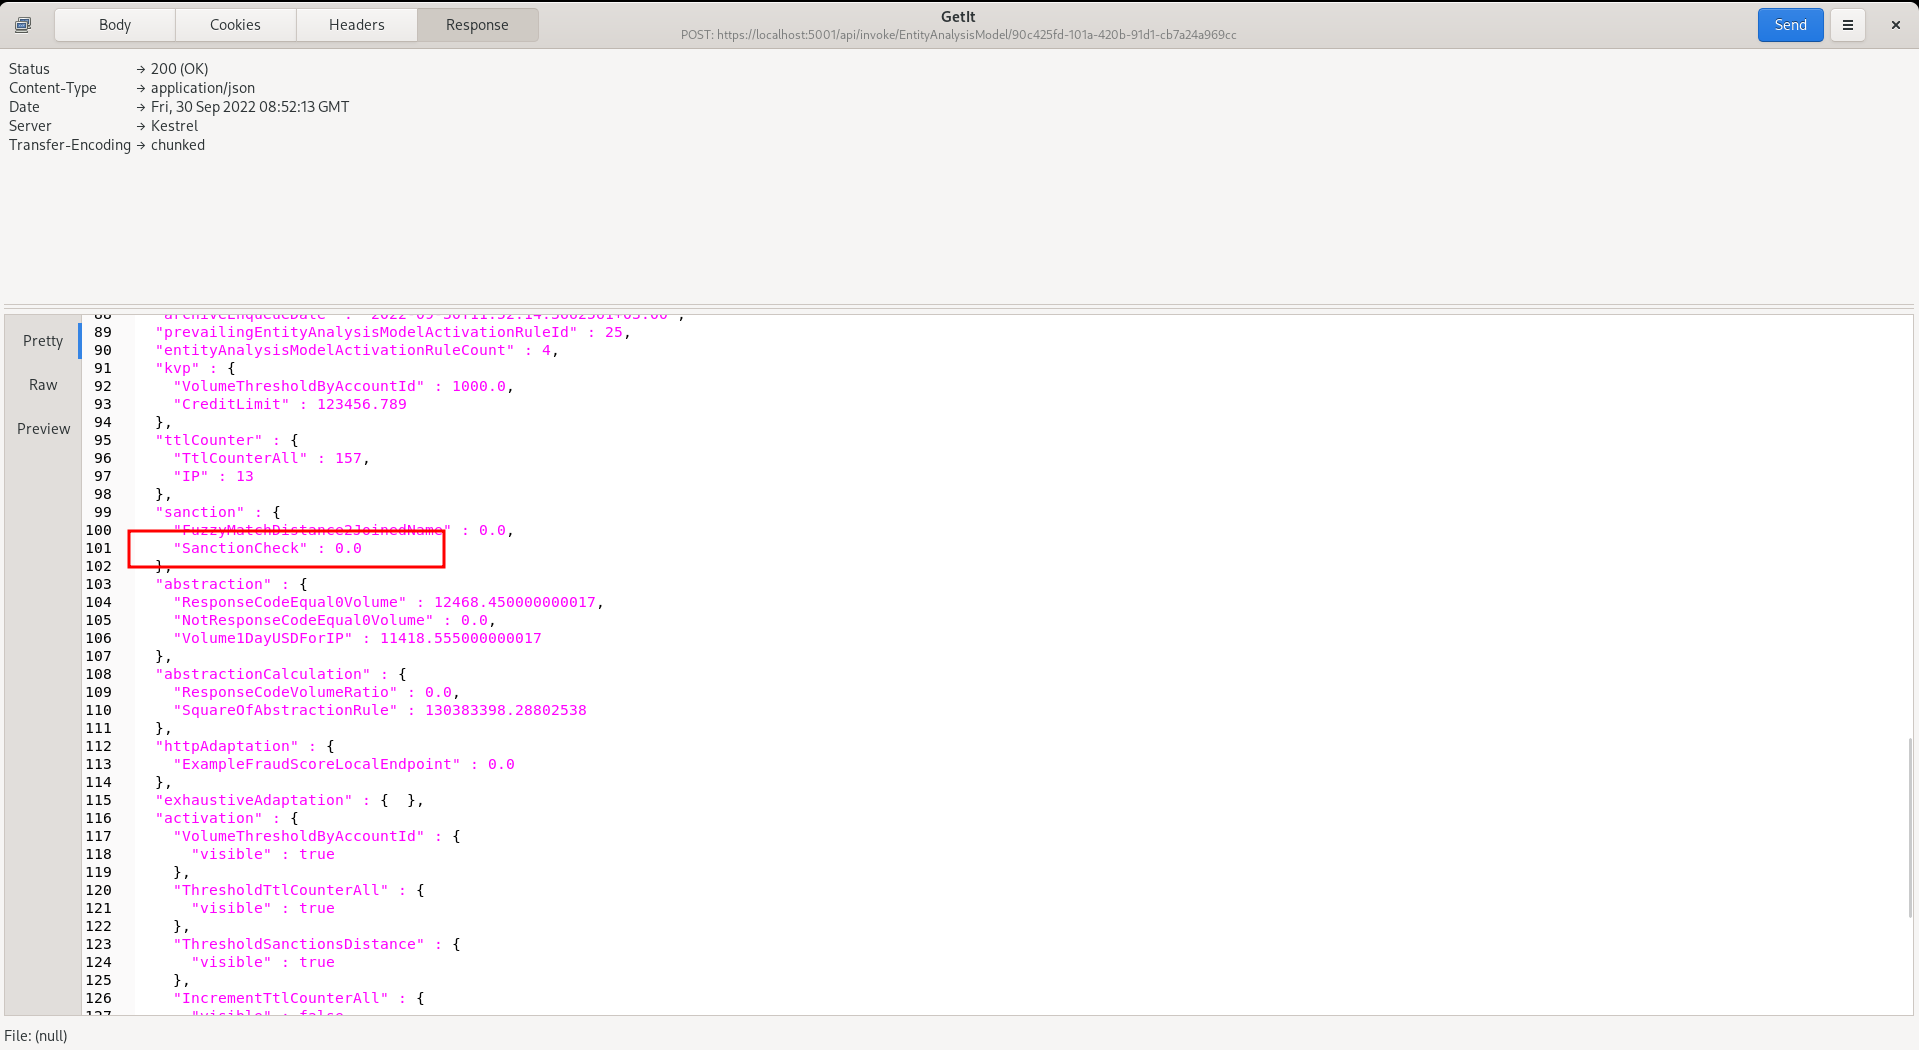Click the "TtlCounterAll" : 157 line
This screenshot has height=1050, width=1919.
pyautogui.click(x=272, y=458)
